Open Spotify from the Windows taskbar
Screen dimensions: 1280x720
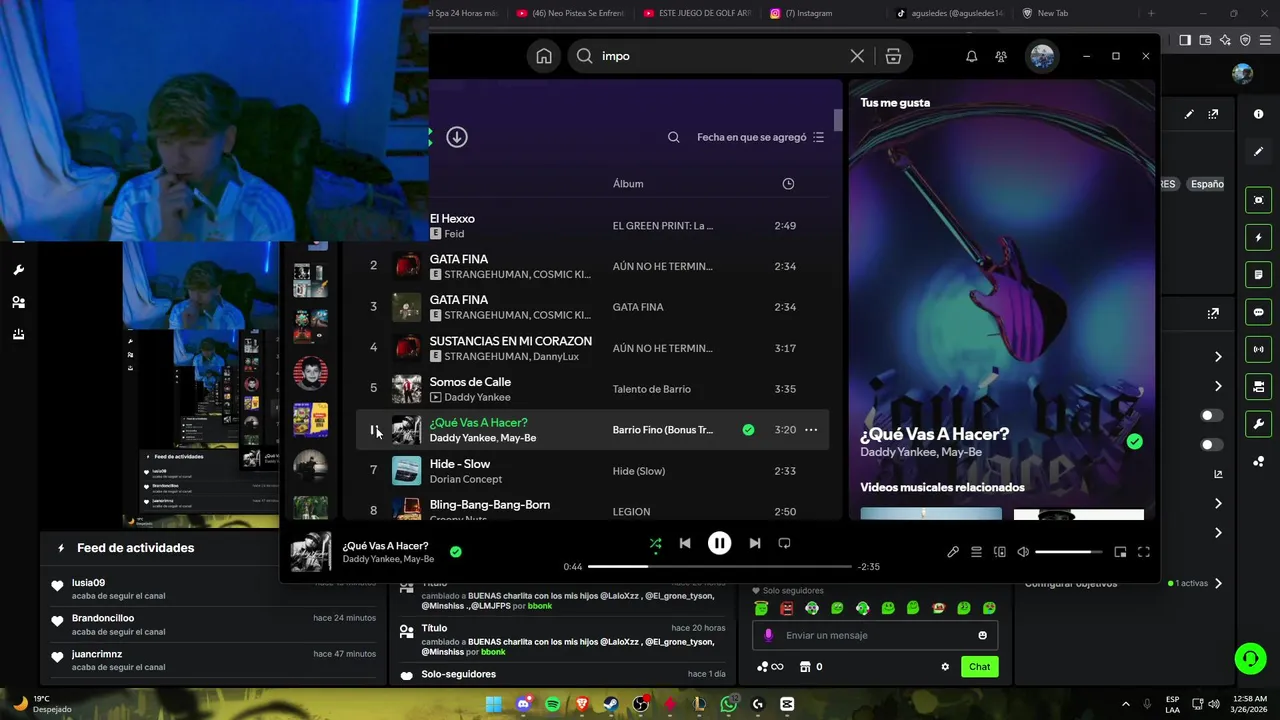click(x=553, y=704)
